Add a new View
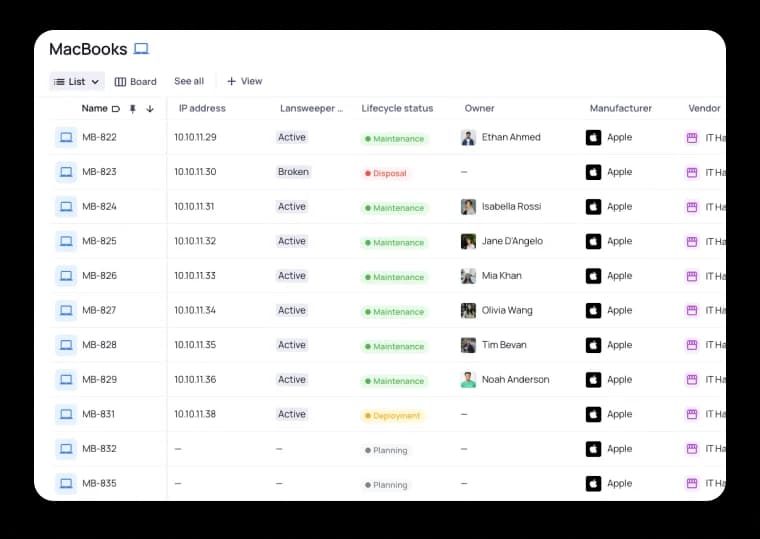The image size is (760, 539). pyautogui.click(x=244, y=81)
